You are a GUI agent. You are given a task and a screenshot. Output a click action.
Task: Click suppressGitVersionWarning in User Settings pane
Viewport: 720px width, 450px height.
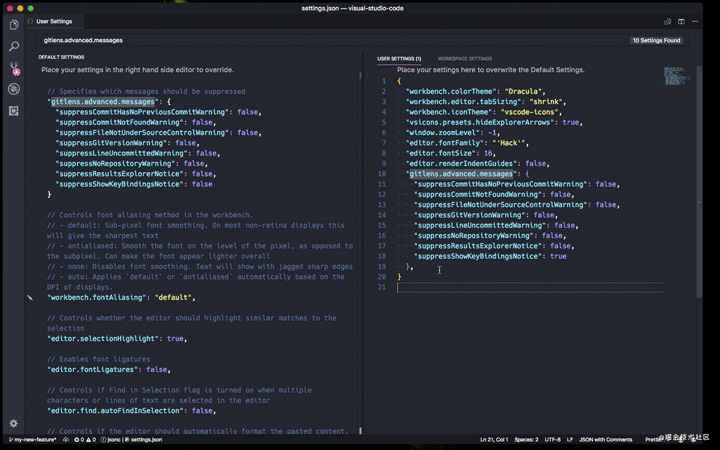[x=470, y=215]
